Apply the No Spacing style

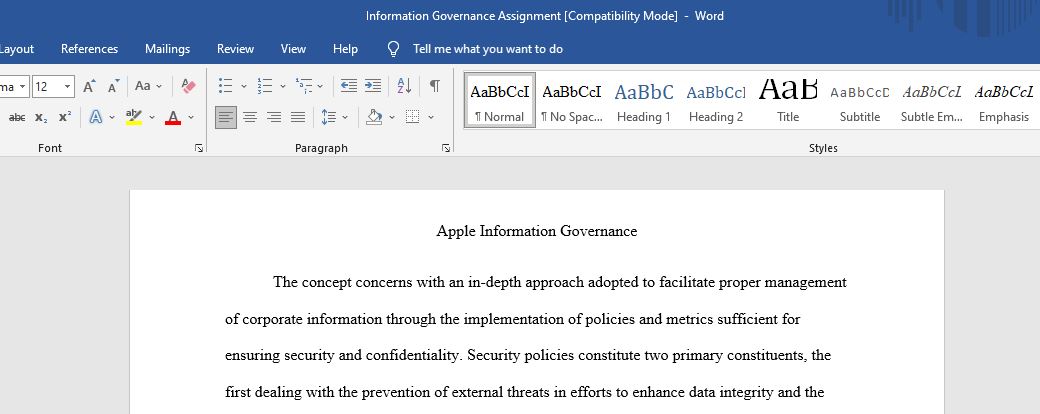click(x=572, y=100)
